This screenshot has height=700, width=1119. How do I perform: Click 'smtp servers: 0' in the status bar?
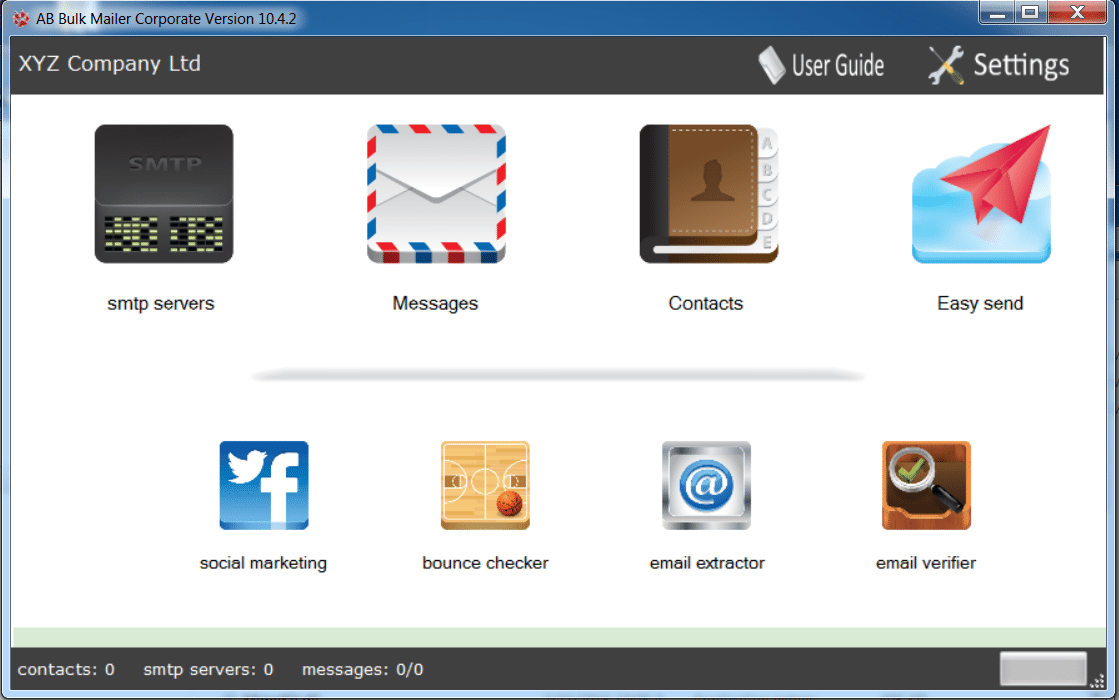click(x=208, y=669)
